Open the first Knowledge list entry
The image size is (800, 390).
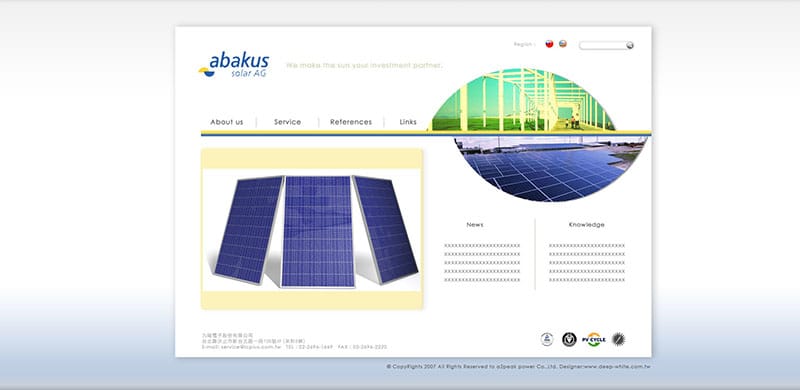[x=587, y=246]
